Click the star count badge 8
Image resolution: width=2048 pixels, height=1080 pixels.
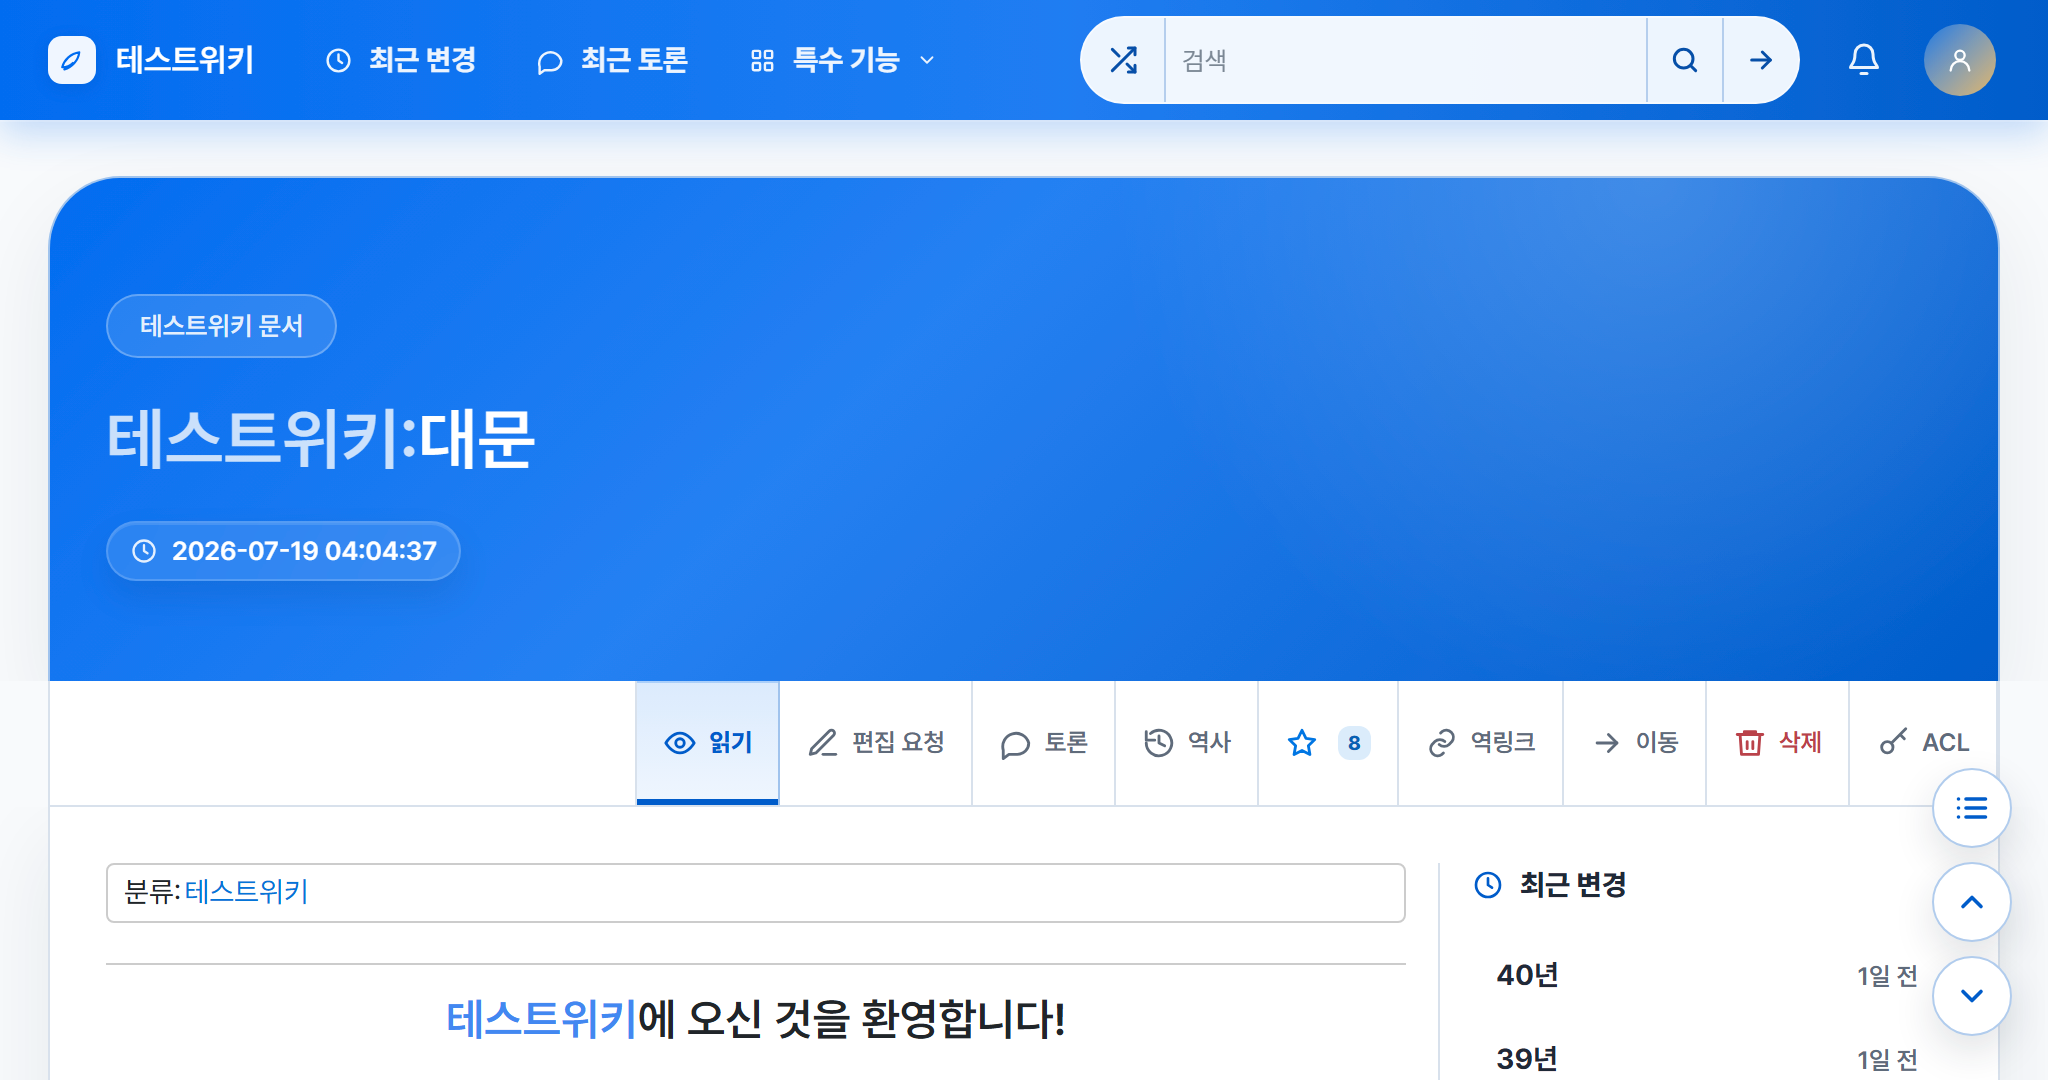(1354, 743)
